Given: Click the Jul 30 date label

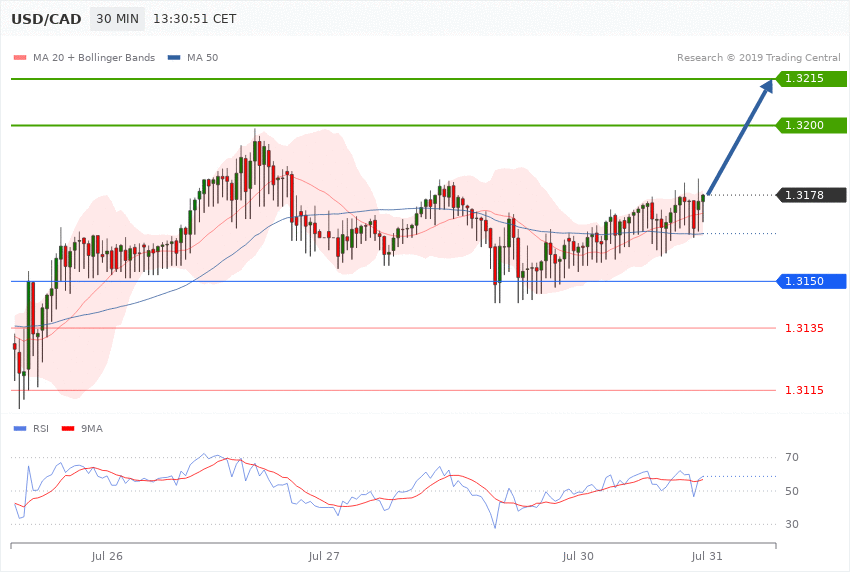Looking at the screenshot, I should click(578, 556).
